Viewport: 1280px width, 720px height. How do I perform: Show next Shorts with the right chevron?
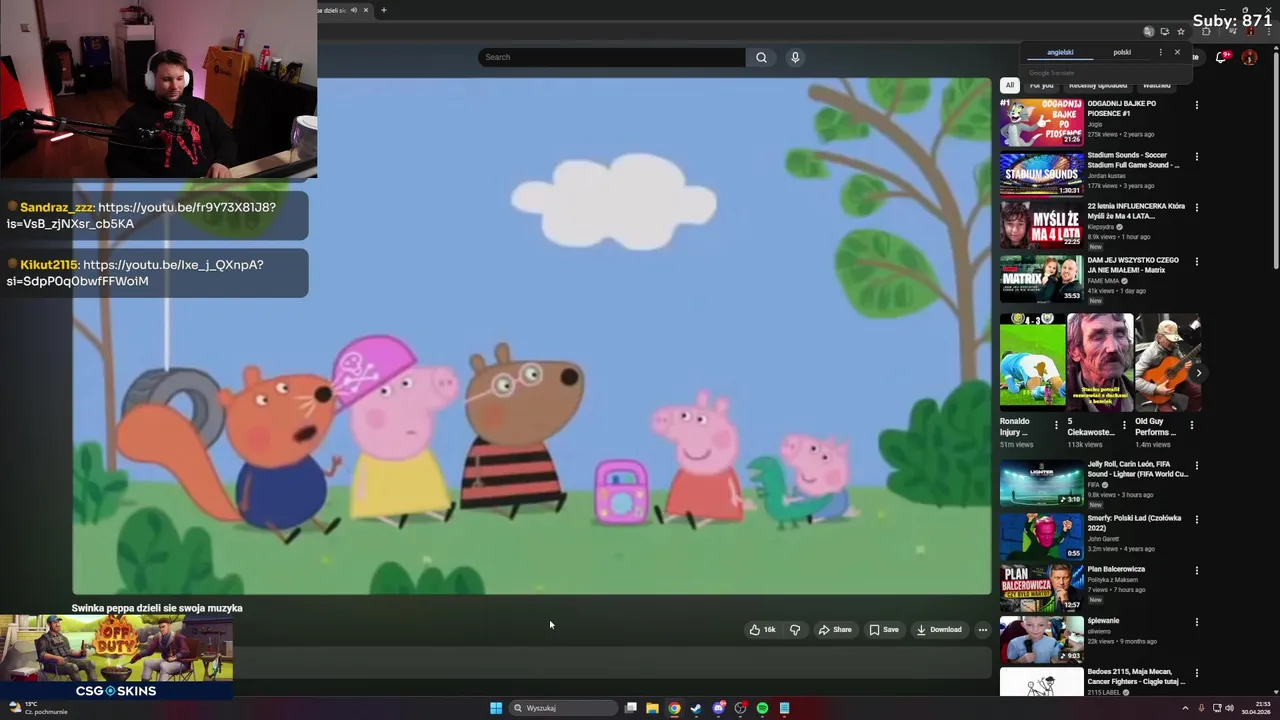click(1198, 373)
